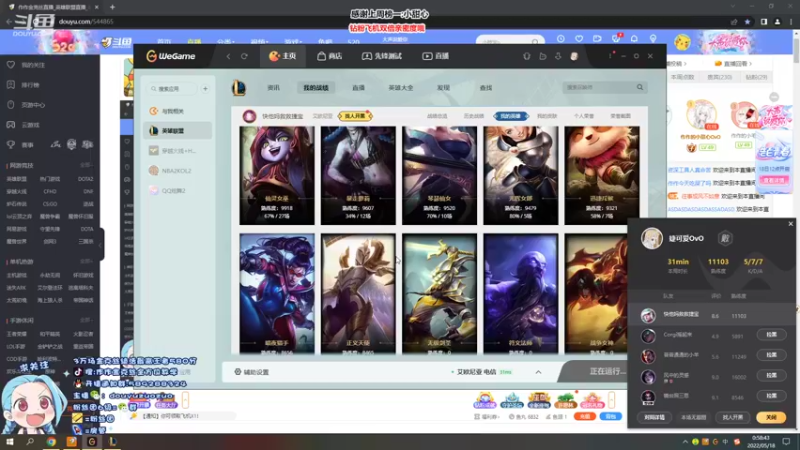Click the summoner search field

point(598,87)
